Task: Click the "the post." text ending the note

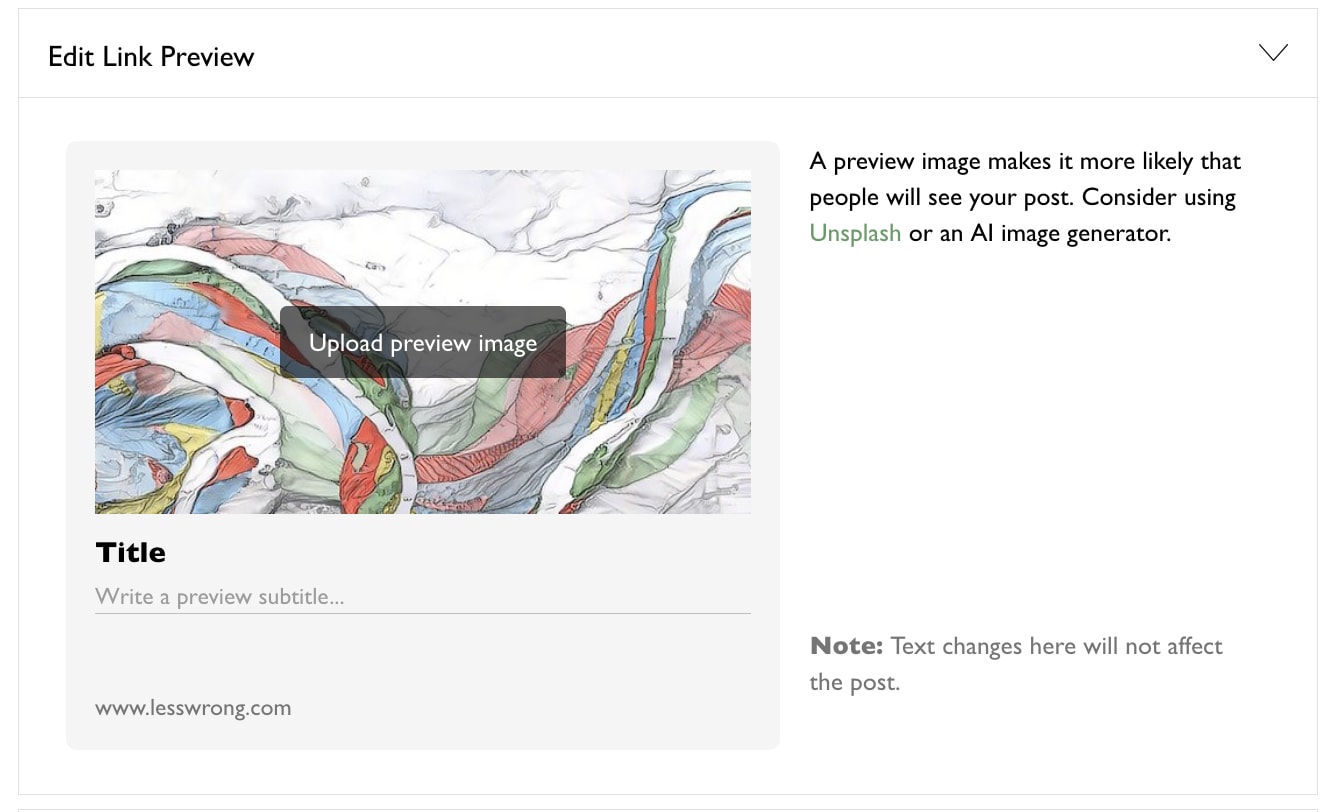Action: (854, 683)
